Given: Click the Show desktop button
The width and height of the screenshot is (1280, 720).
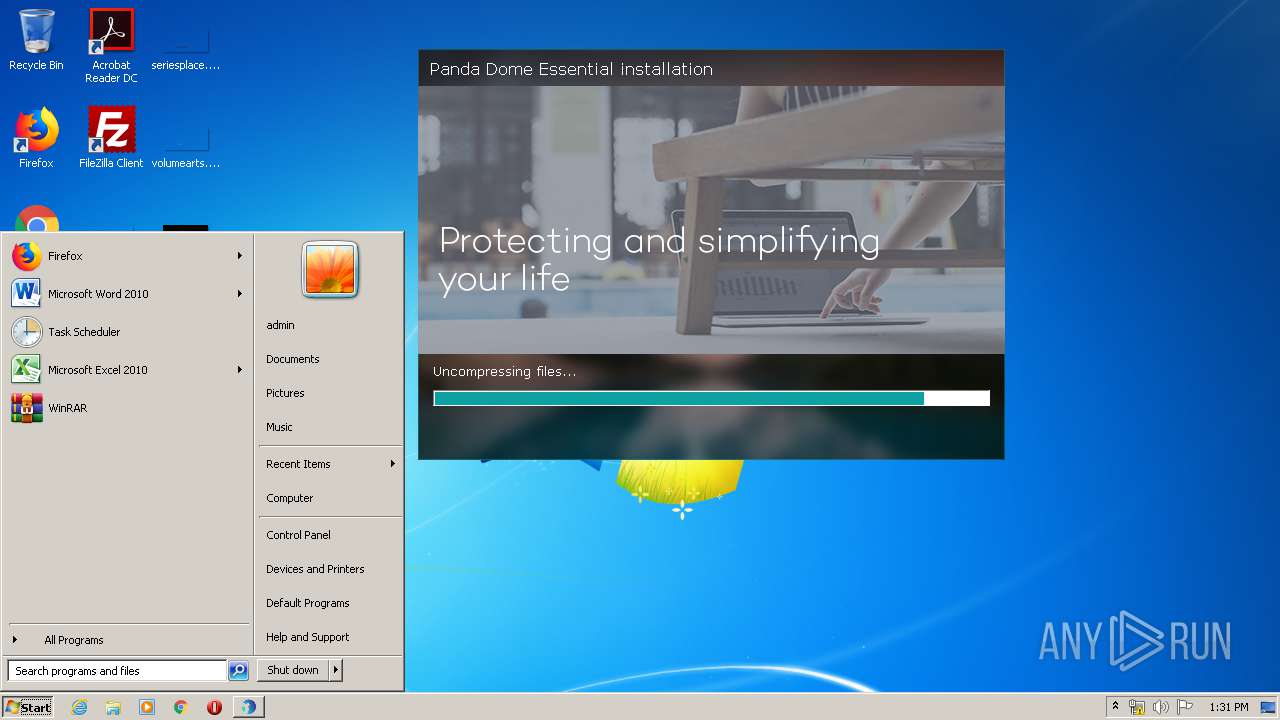Looking at the screenshot, I should tap(1269, 707).
